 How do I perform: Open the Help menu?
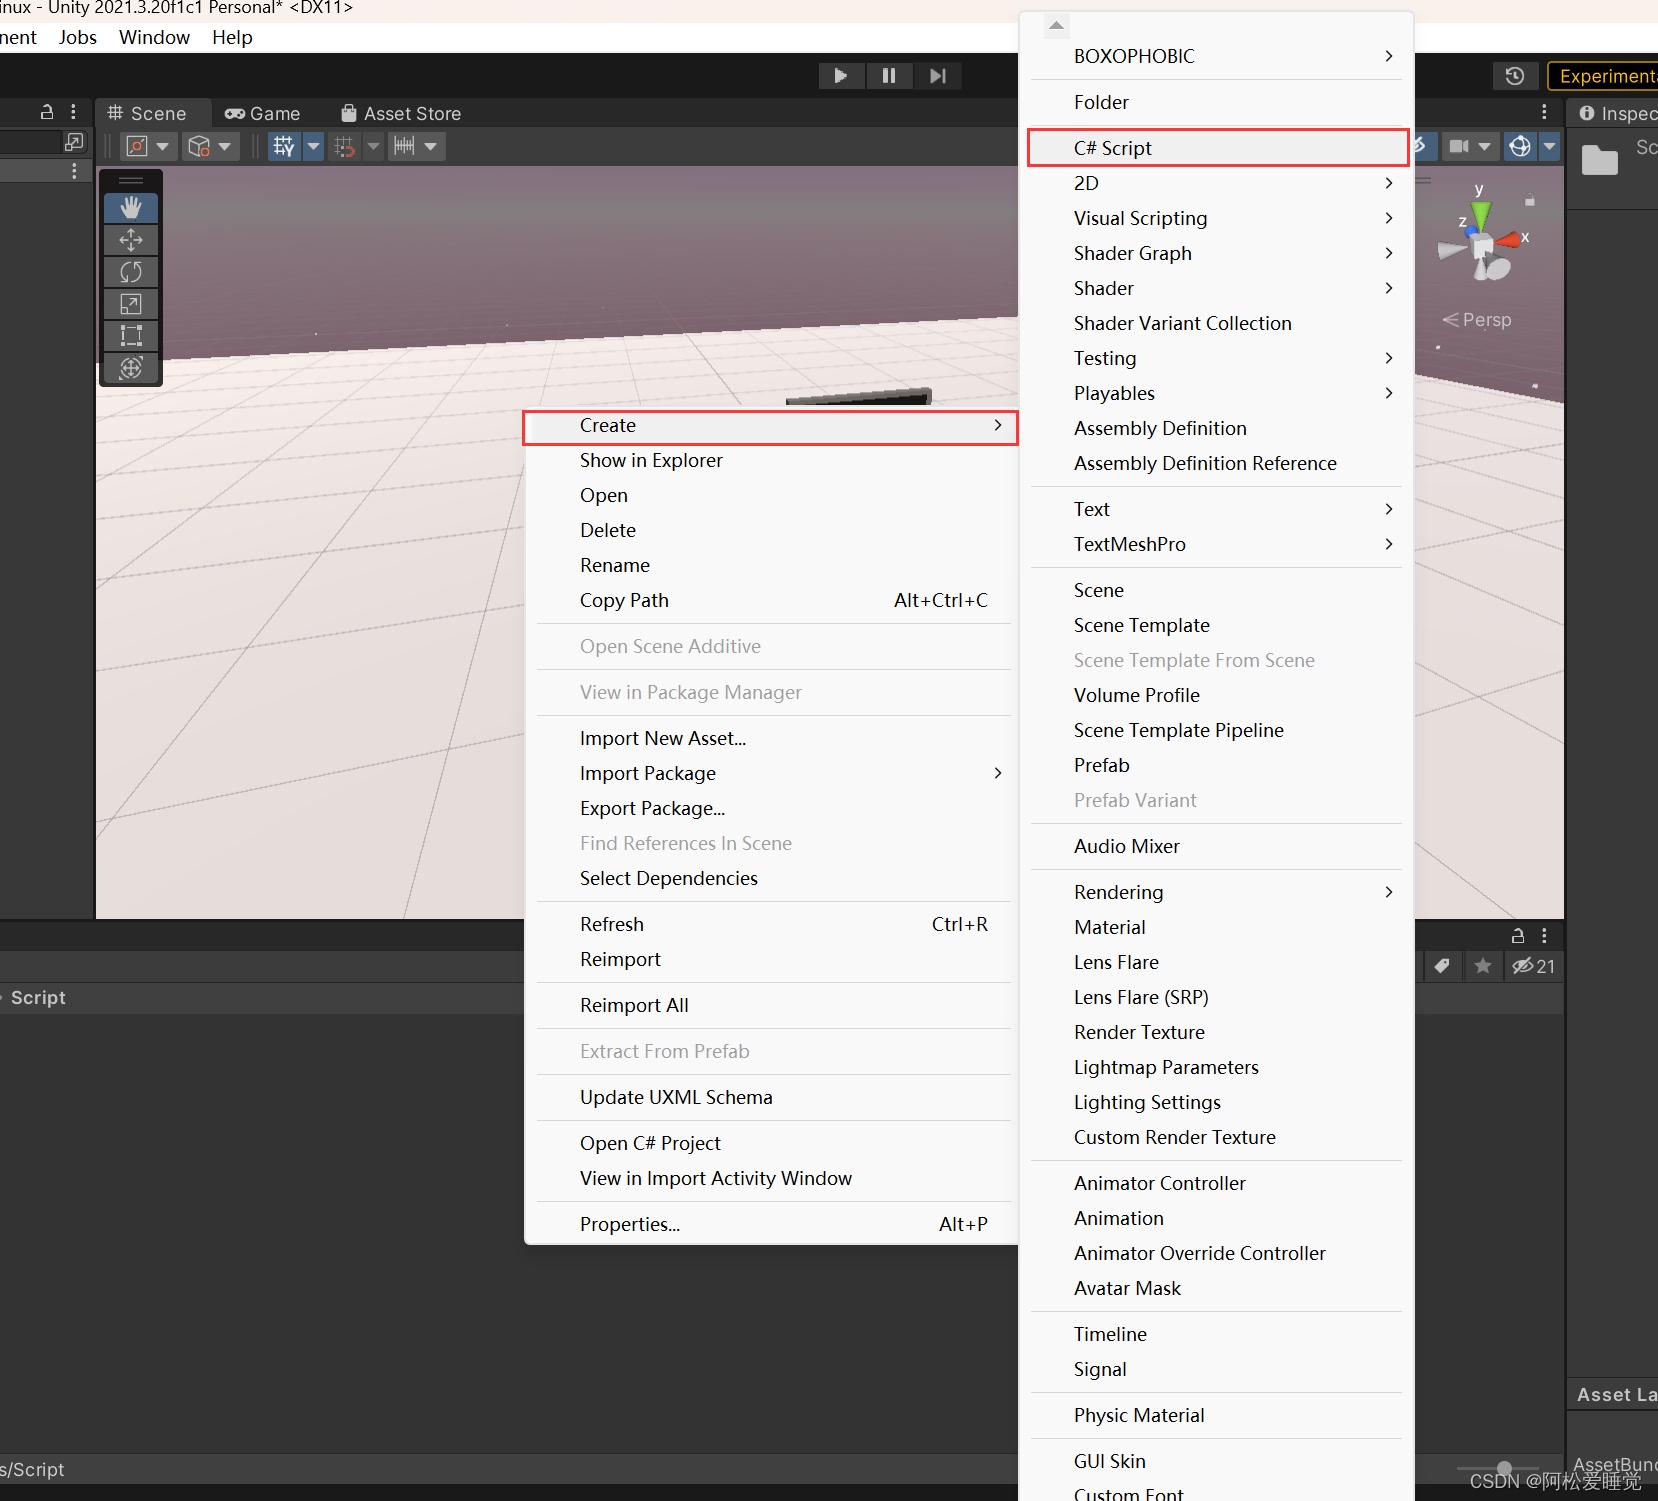coord(232,37)
